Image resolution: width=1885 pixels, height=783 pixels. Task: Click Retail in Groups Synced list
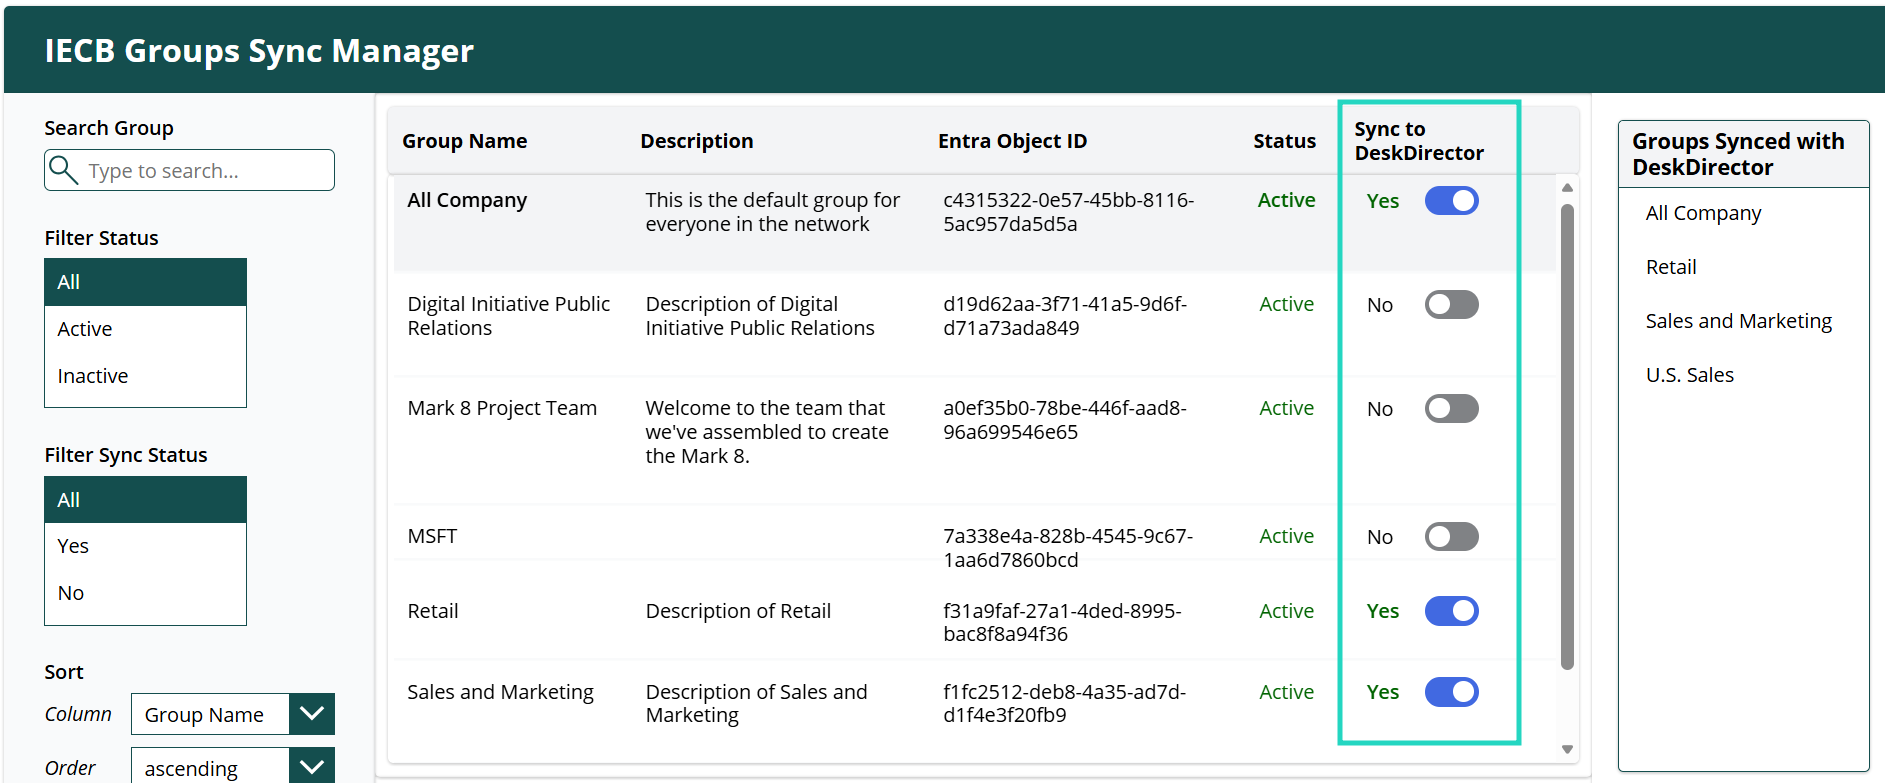tap(1671, 267)
